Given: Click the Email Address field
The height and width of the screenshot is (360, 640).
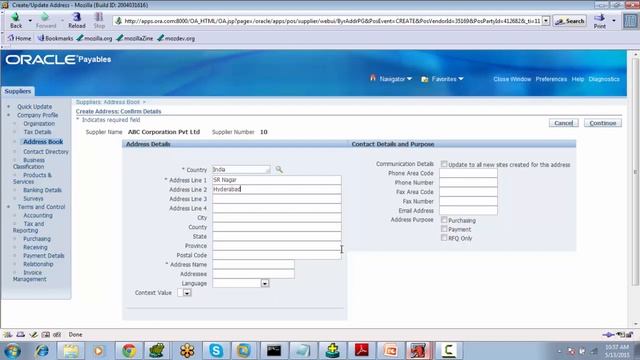Looking at the screenshot, I should click(x=468, y=211).
